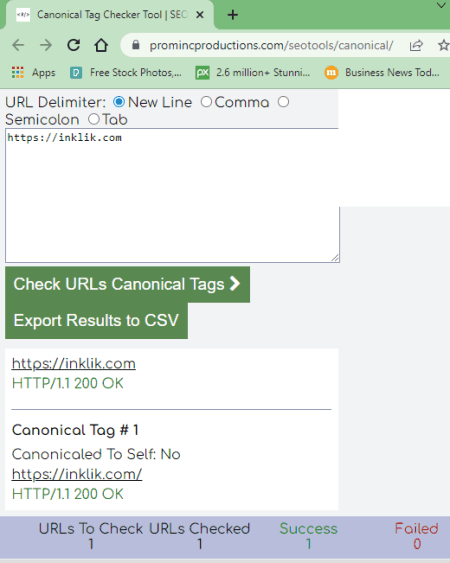450x563 pixels.
Task: Click the first HTTP/1.1 200 OK status
Action: point(68,383)
